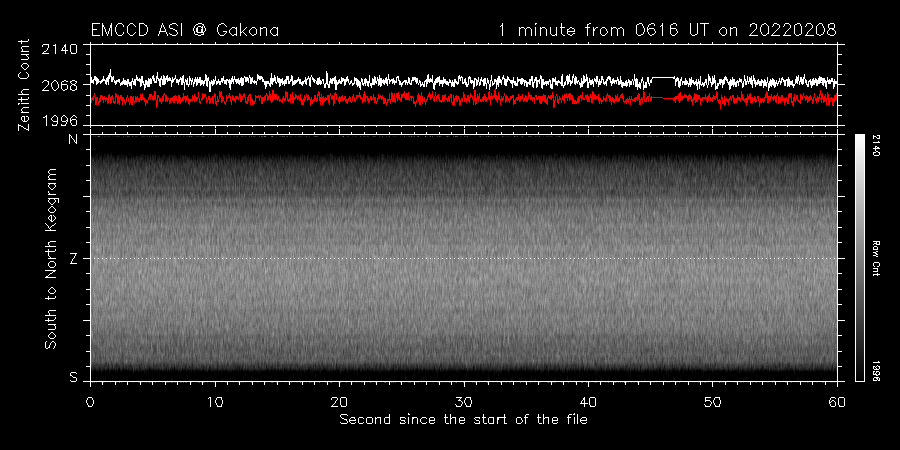Click the 0 second tick label
The image size is (900, 450).
click(90, 402)
